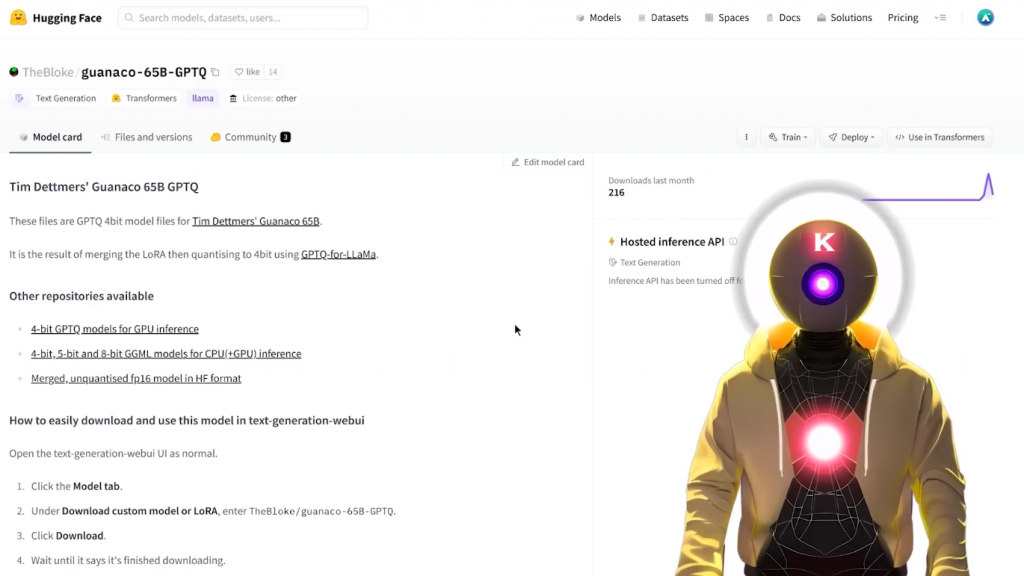
Task: Click Text Generation under Hosted inference API
Action: [x=650, y=263]
